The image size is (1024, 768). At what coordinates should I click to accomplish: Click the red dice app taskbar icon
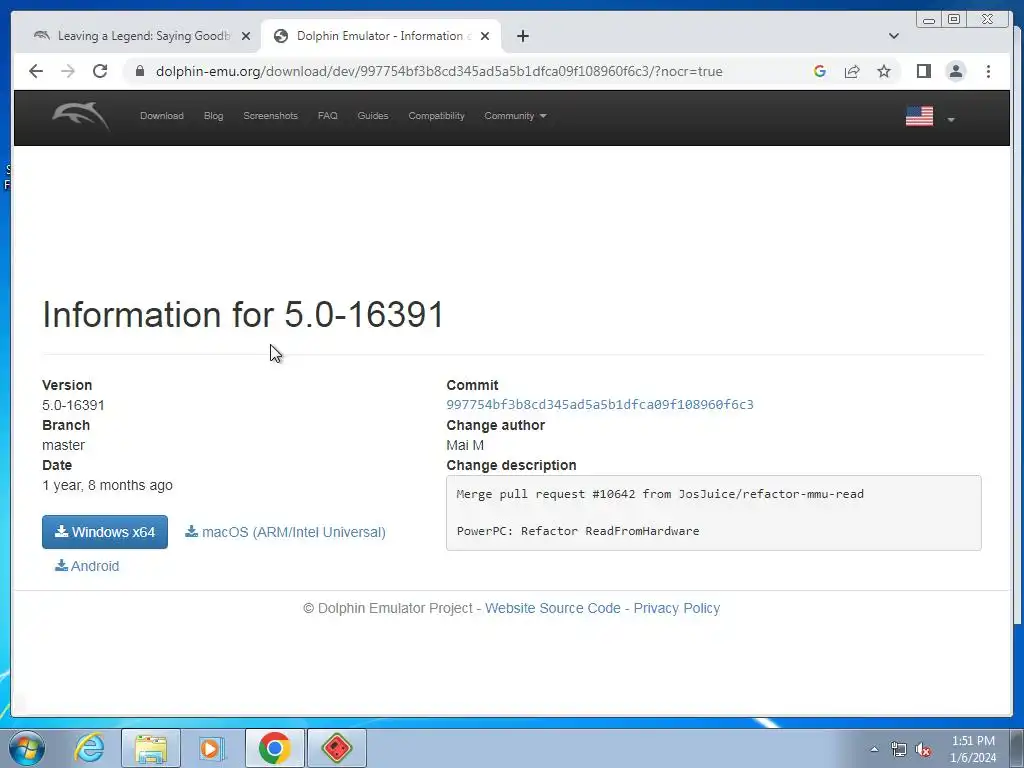[x=336, y=748]
